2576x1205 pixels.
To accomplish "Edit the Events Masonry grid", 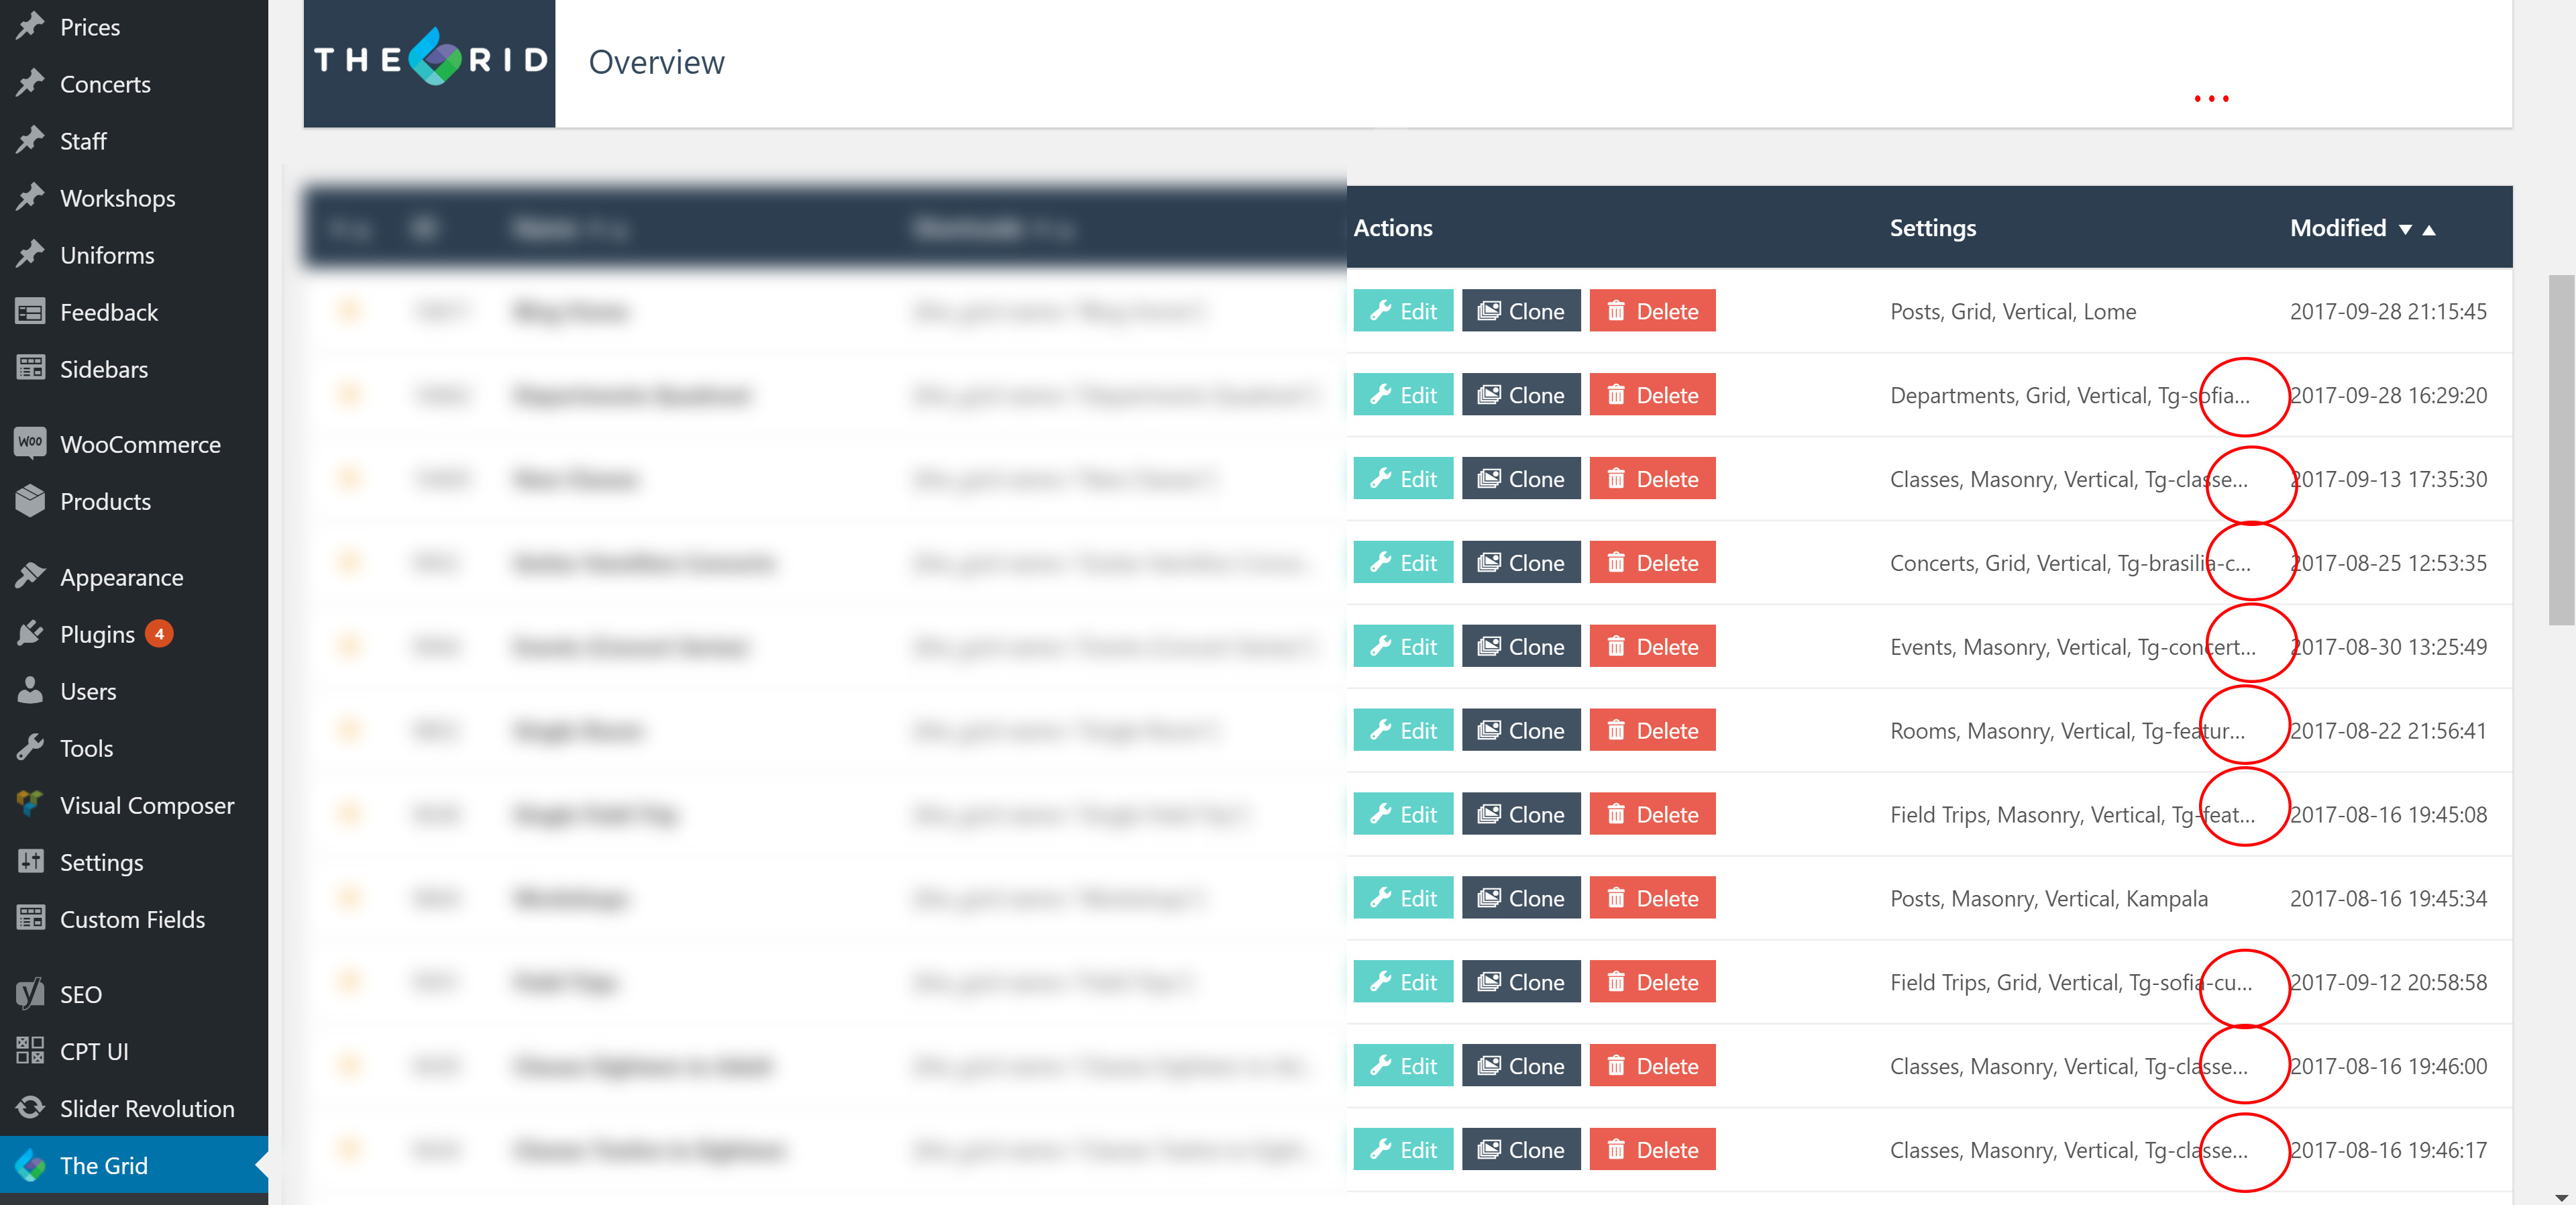I will [x=1403, y=647].
